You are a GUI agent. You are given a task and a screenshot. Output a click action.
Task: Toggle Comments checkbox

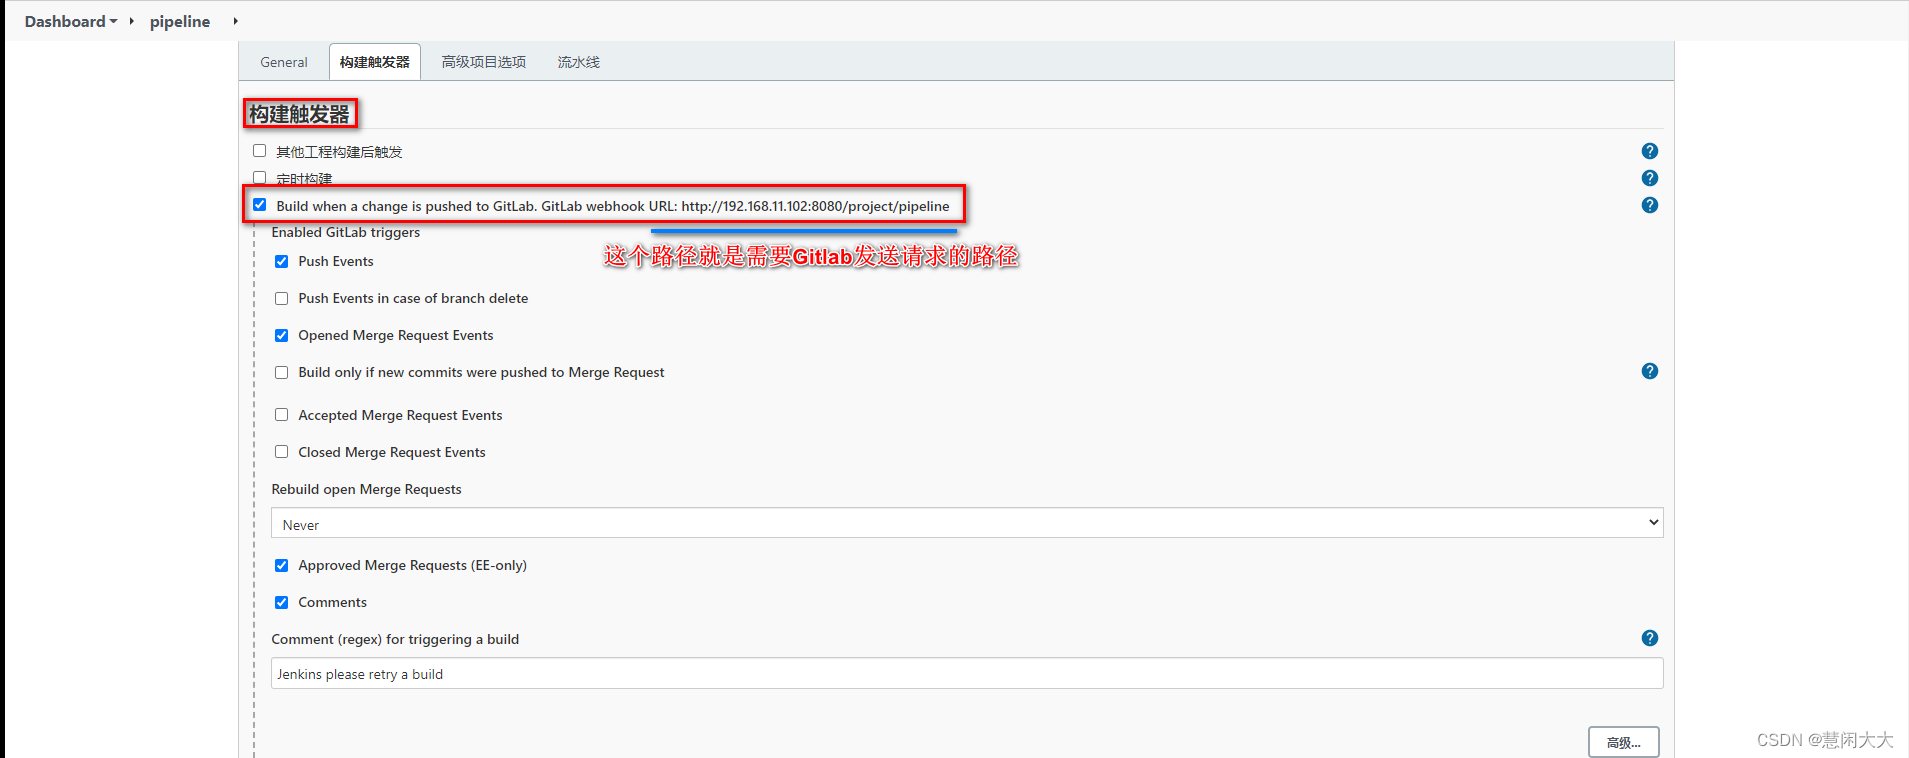tap(282, 602)
